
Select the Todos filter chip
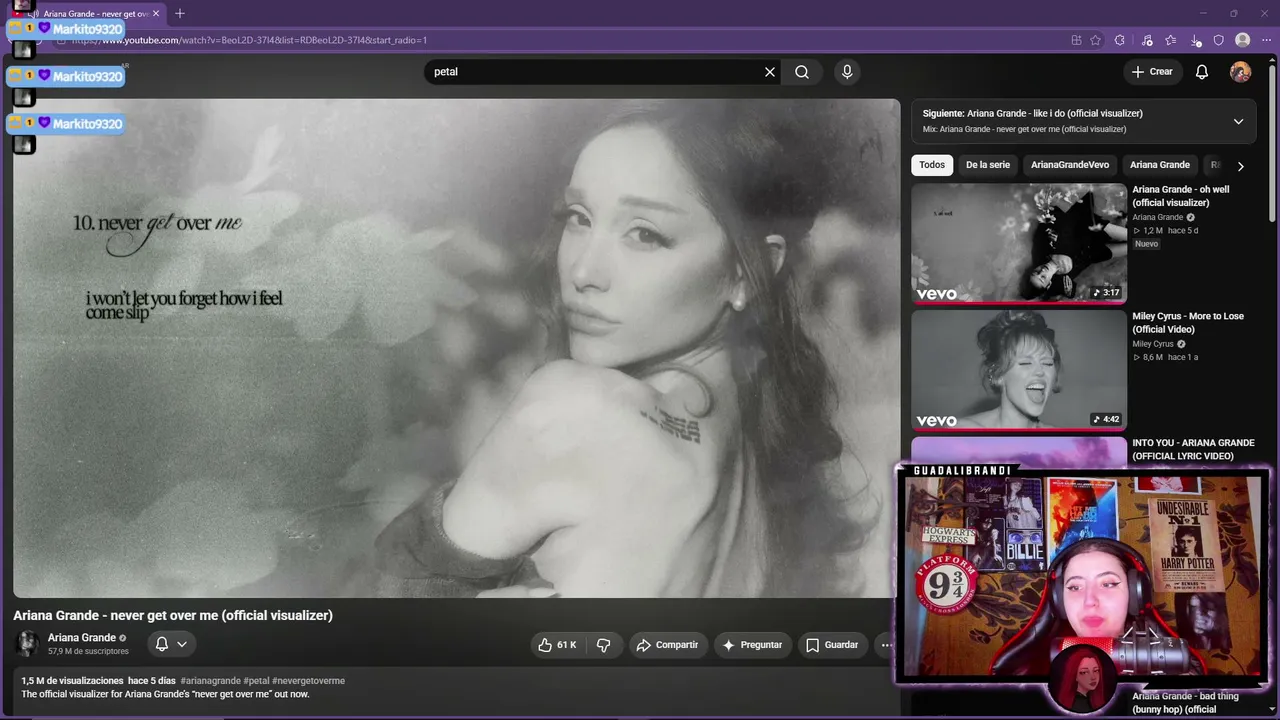(x=932, y=165)
